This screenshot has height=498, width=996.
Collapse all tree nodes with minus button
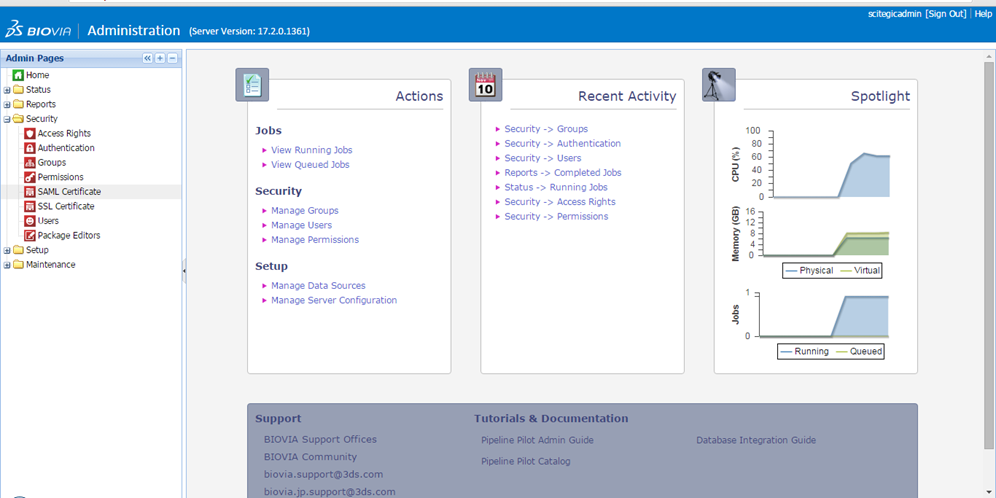tap(172, 58)
